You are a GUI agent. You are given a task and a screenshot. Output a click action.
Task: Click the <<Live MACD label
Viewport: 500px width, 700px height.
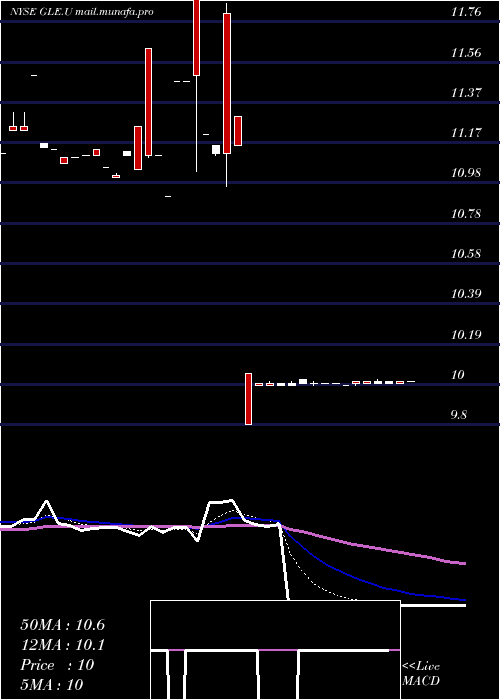[x=421, y=674]
